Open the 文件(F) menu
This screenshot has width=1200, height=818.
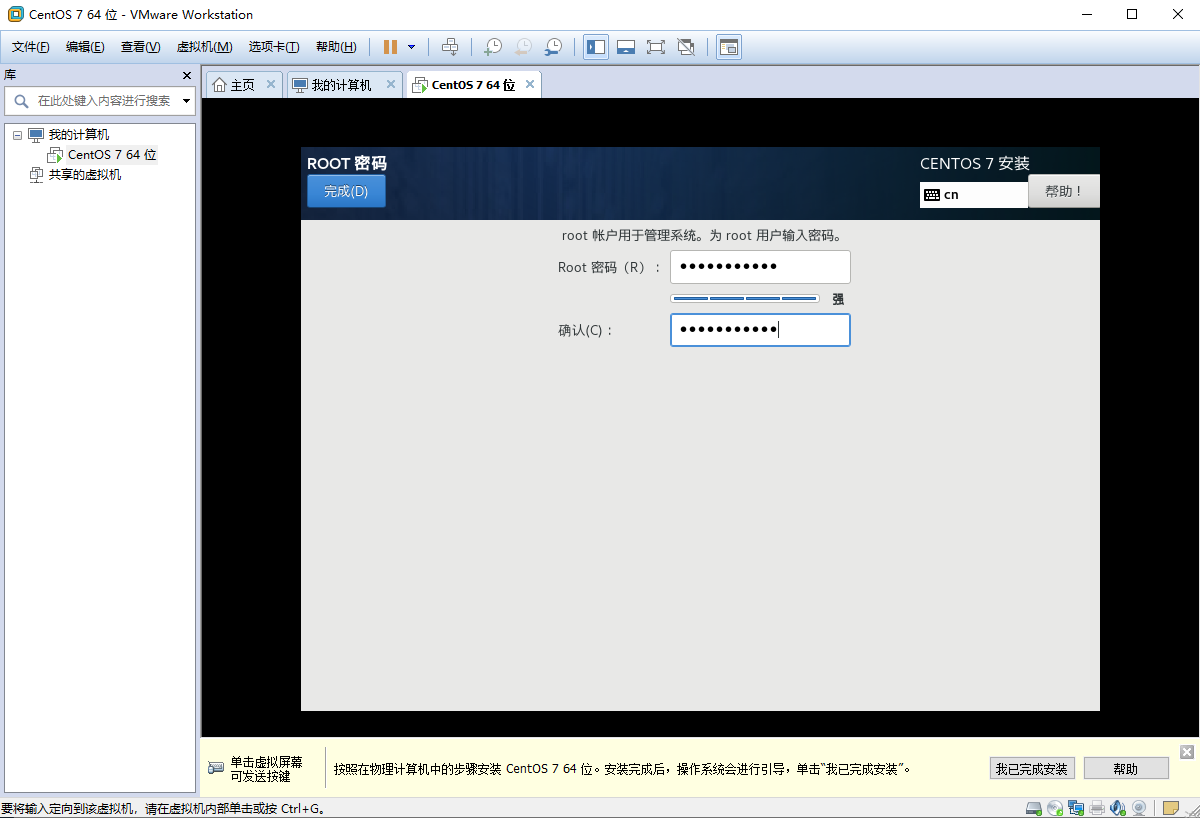30,47
